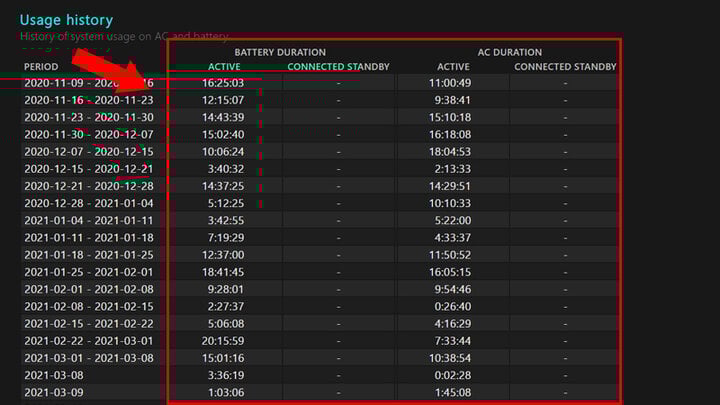This screenshot has width=720, height=405.
Task: Select AC active time 1:45:08
Action: pos(453,393)
